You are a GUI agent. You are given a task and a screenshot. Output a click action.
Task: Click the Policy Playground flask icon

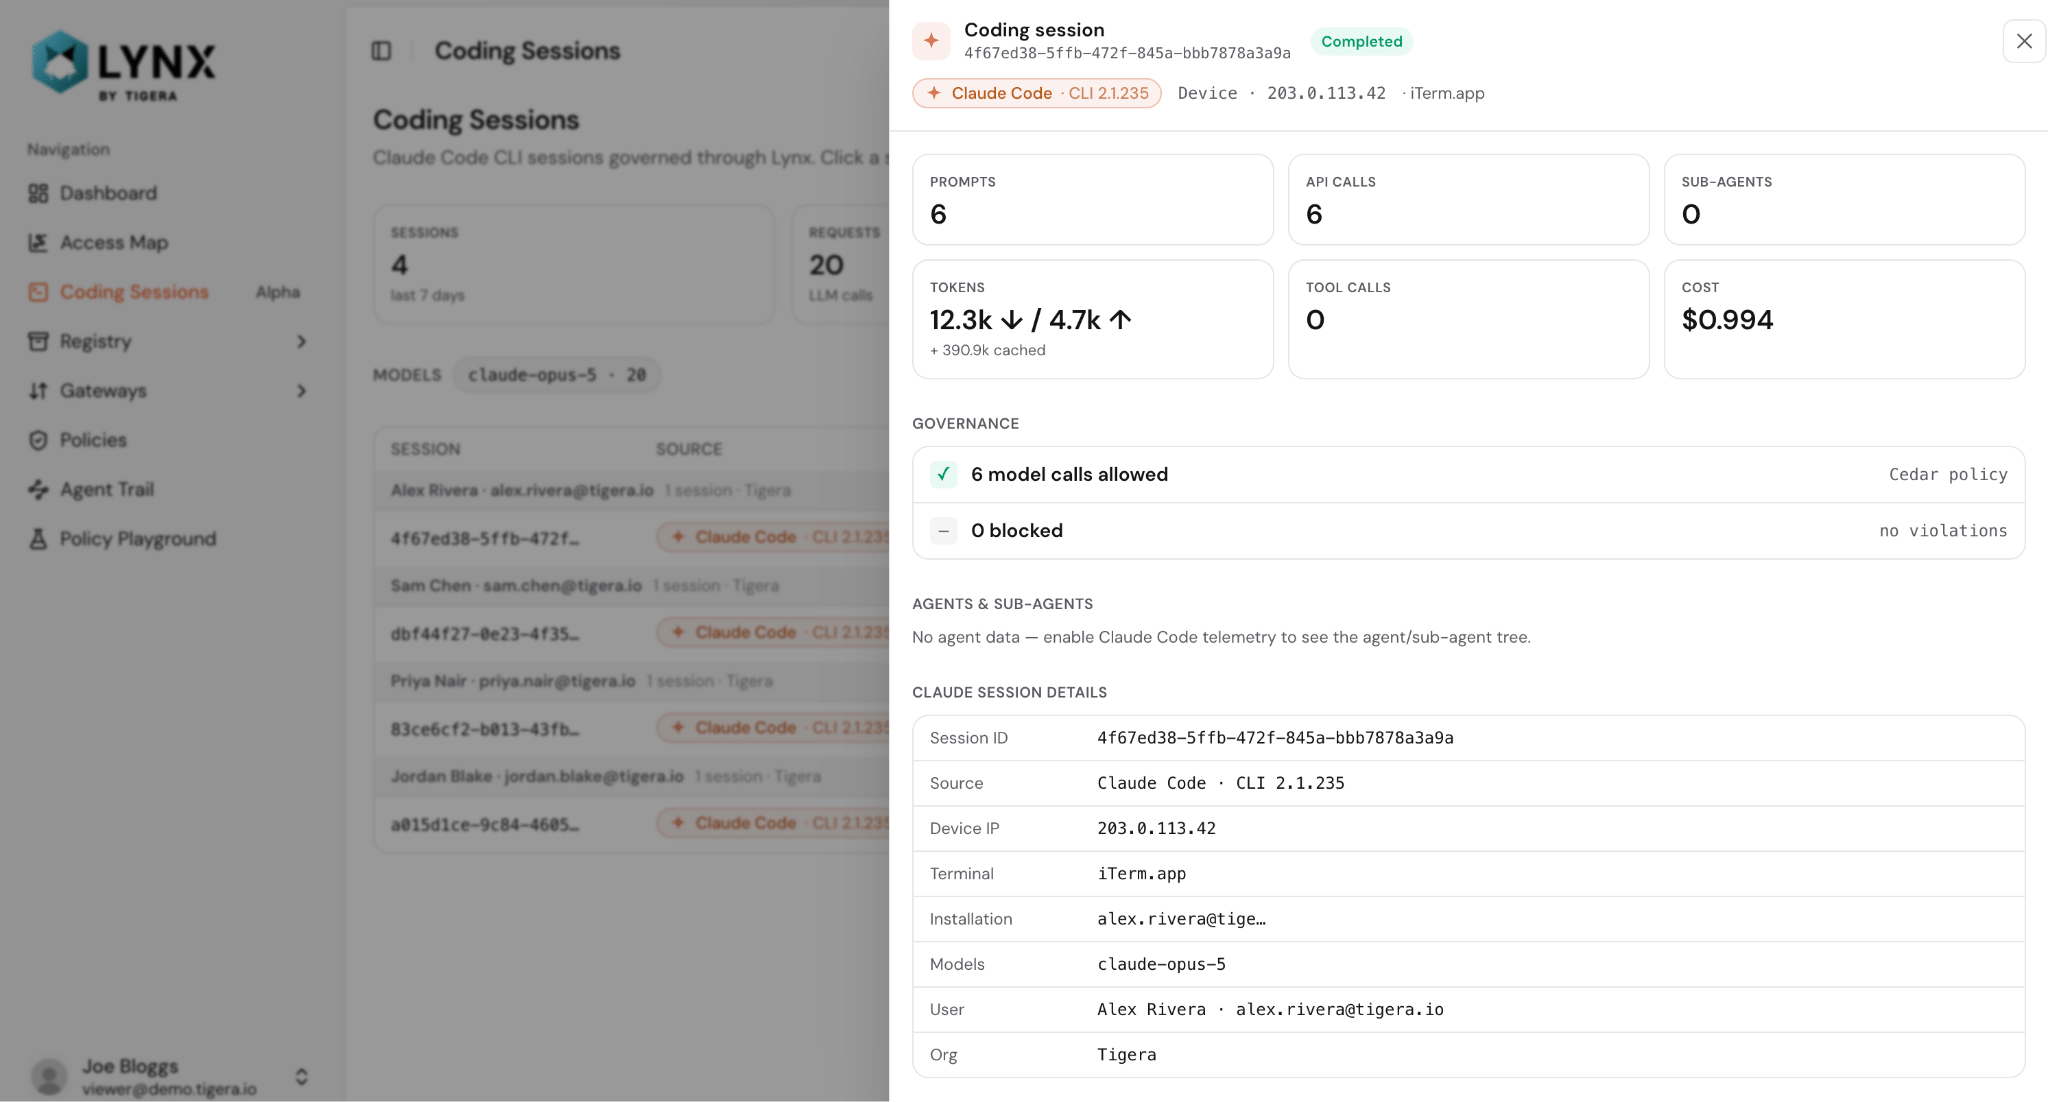pyautogui.click(x=38, y=538)
